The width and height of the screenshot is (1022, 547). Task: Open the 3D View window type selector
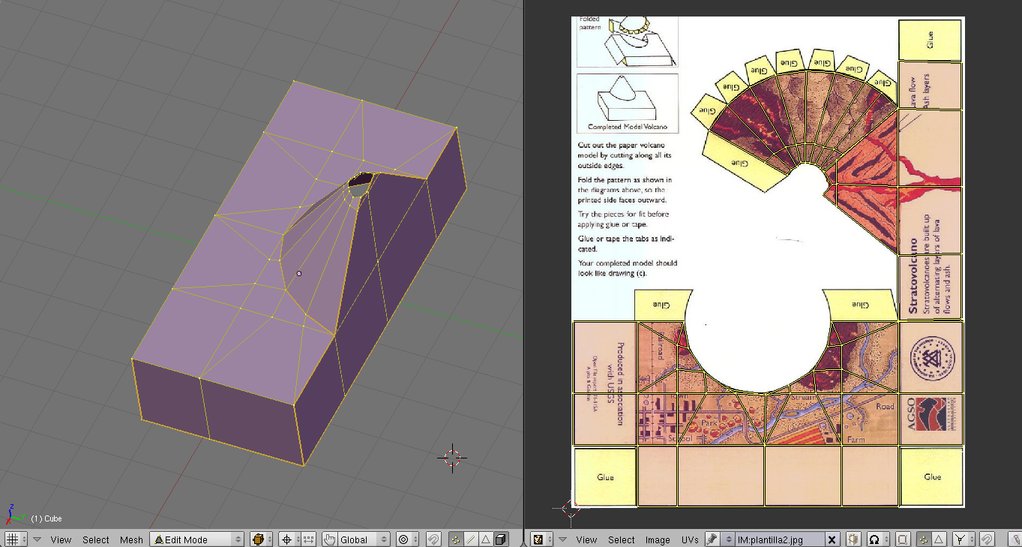click(x=15, y=539)
